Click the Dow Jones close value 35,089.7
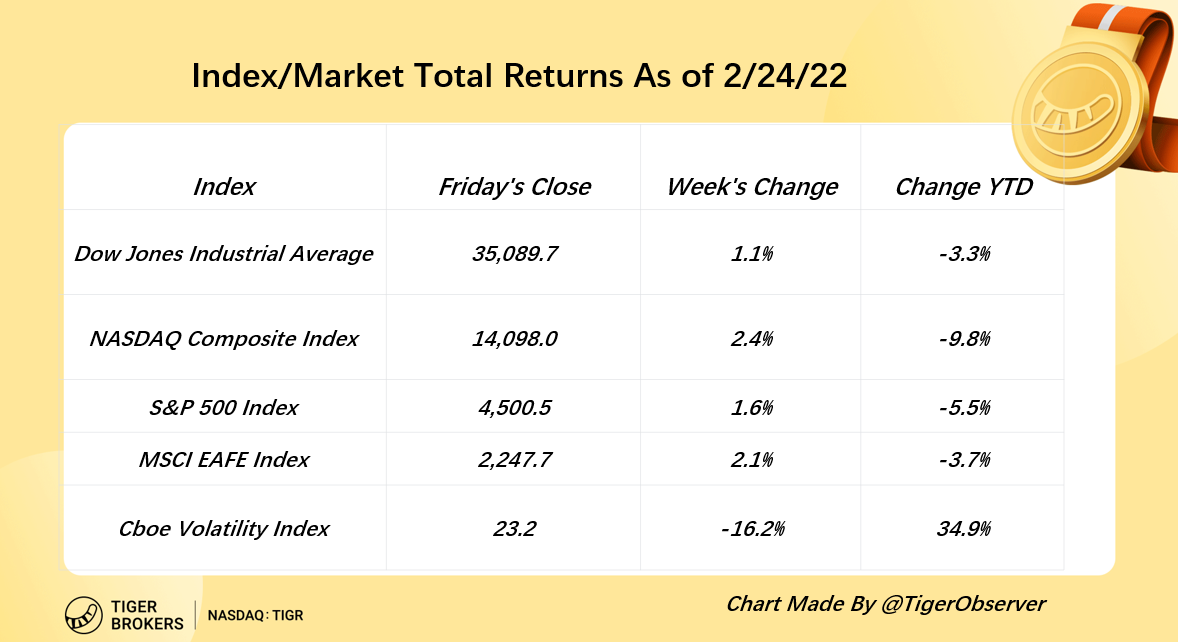The image size is (1178, 642). tap(514, 254)
